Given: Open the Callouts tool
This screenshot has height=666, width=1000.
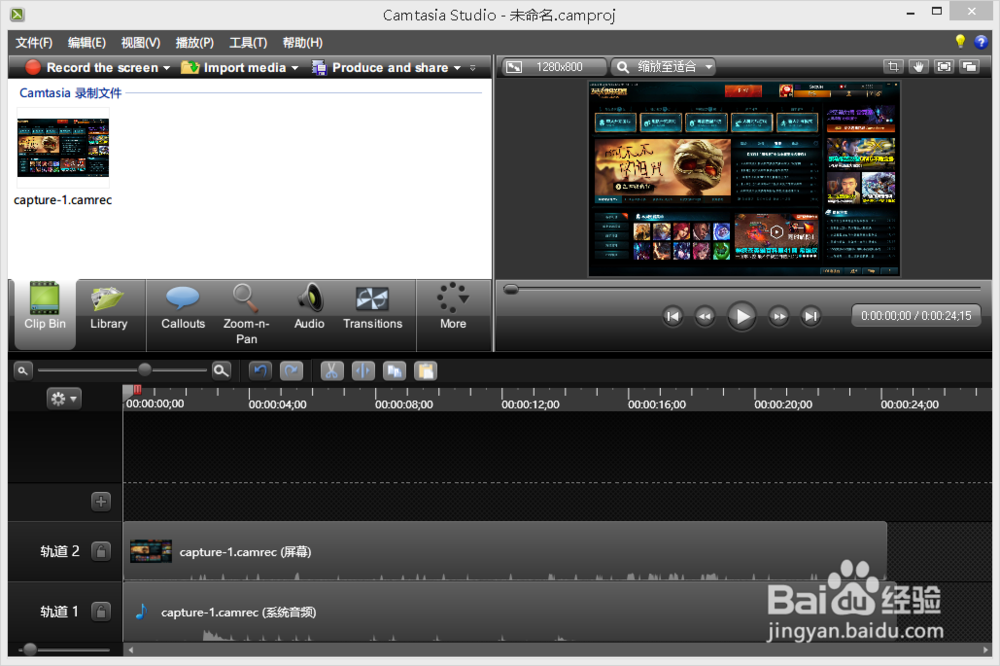Looking at the screenshot, I should tap(183, 308).
